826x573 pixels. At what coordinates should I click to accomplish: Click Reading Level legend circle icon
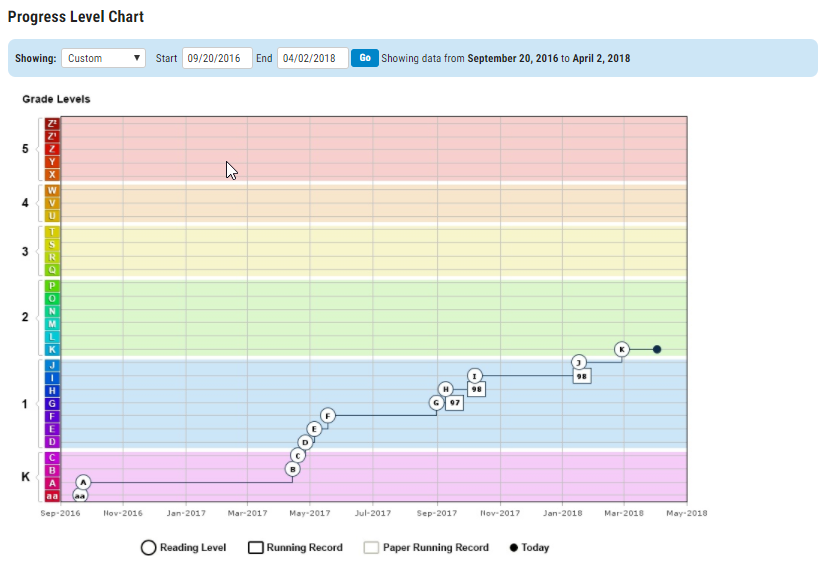coord(148,547)
